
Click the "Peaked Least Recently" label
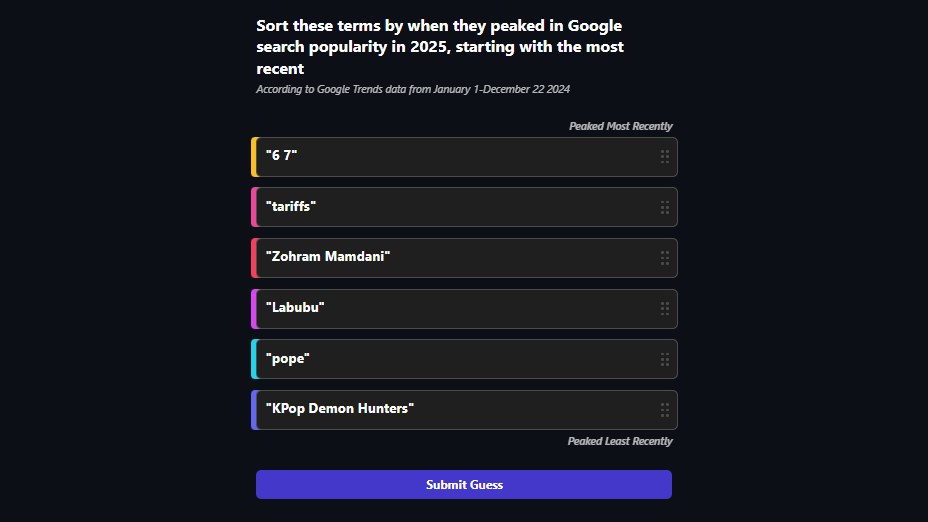[620, 441]
